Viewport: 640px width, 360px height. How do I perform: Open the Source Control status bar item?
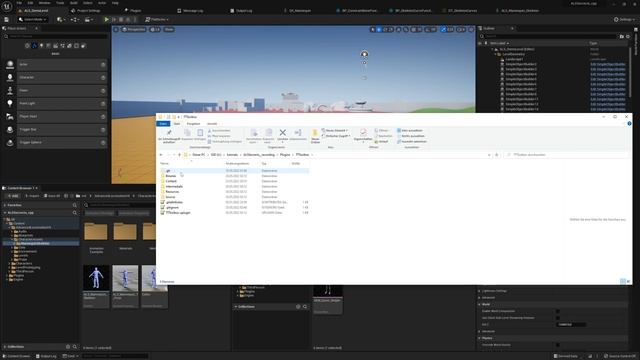pos(619,356)
